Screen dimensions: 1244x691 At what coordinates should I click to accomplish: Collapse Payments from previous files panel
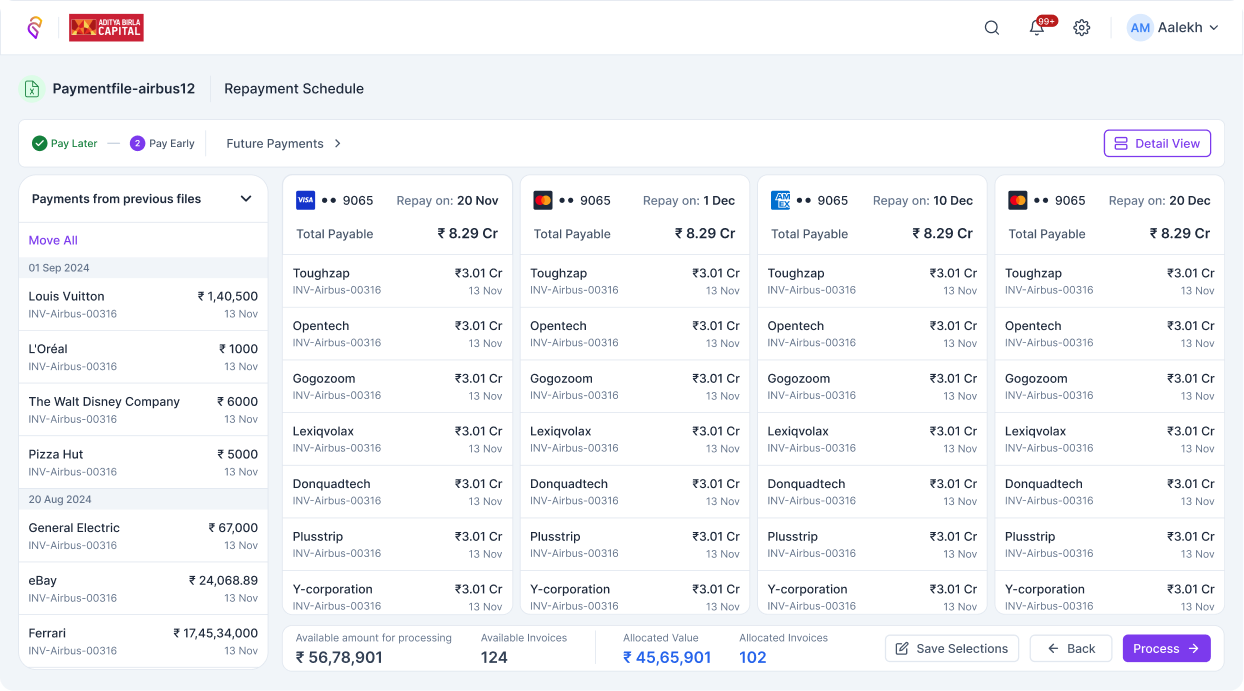coord(246,199)
